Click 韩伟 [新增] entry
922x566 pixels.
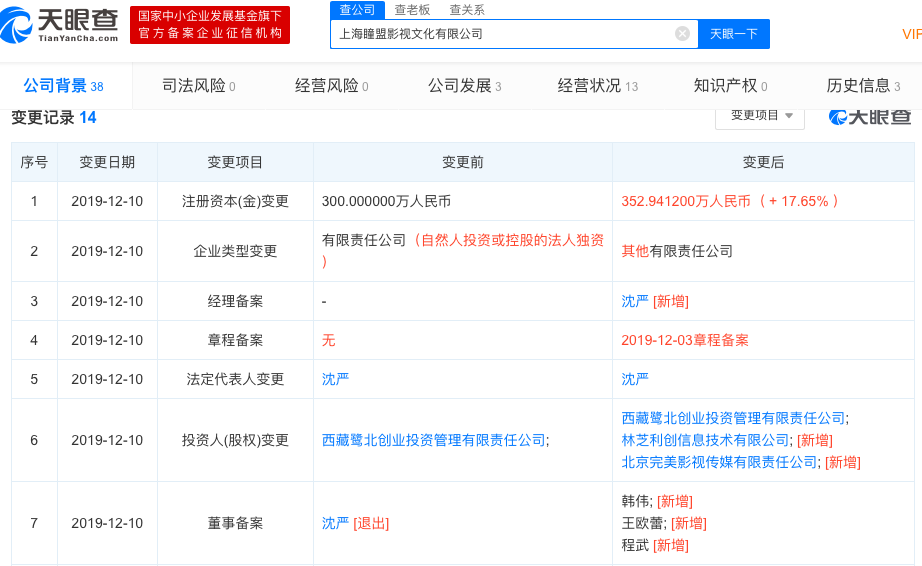coord(657,501)
